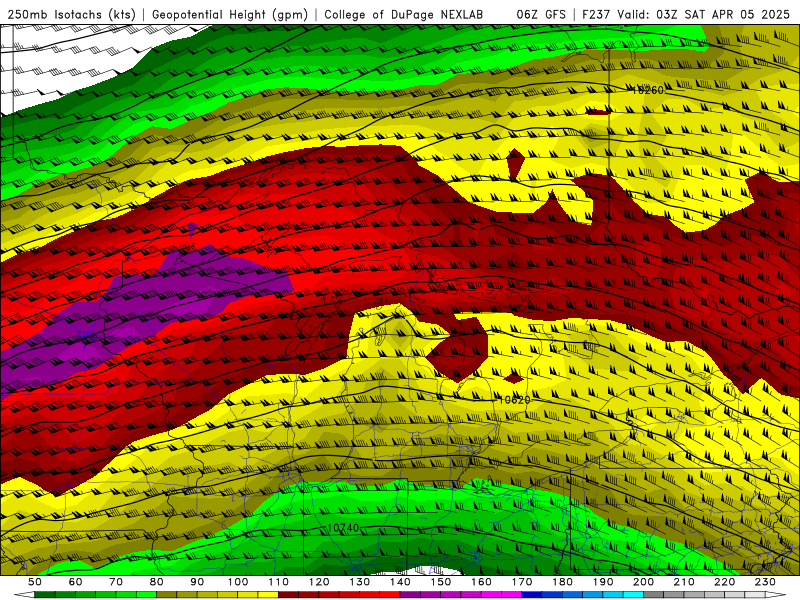This screenshot has width=800, height=600.
Task: Click the 10620 height contour label
Action: [x=514, y=400]
